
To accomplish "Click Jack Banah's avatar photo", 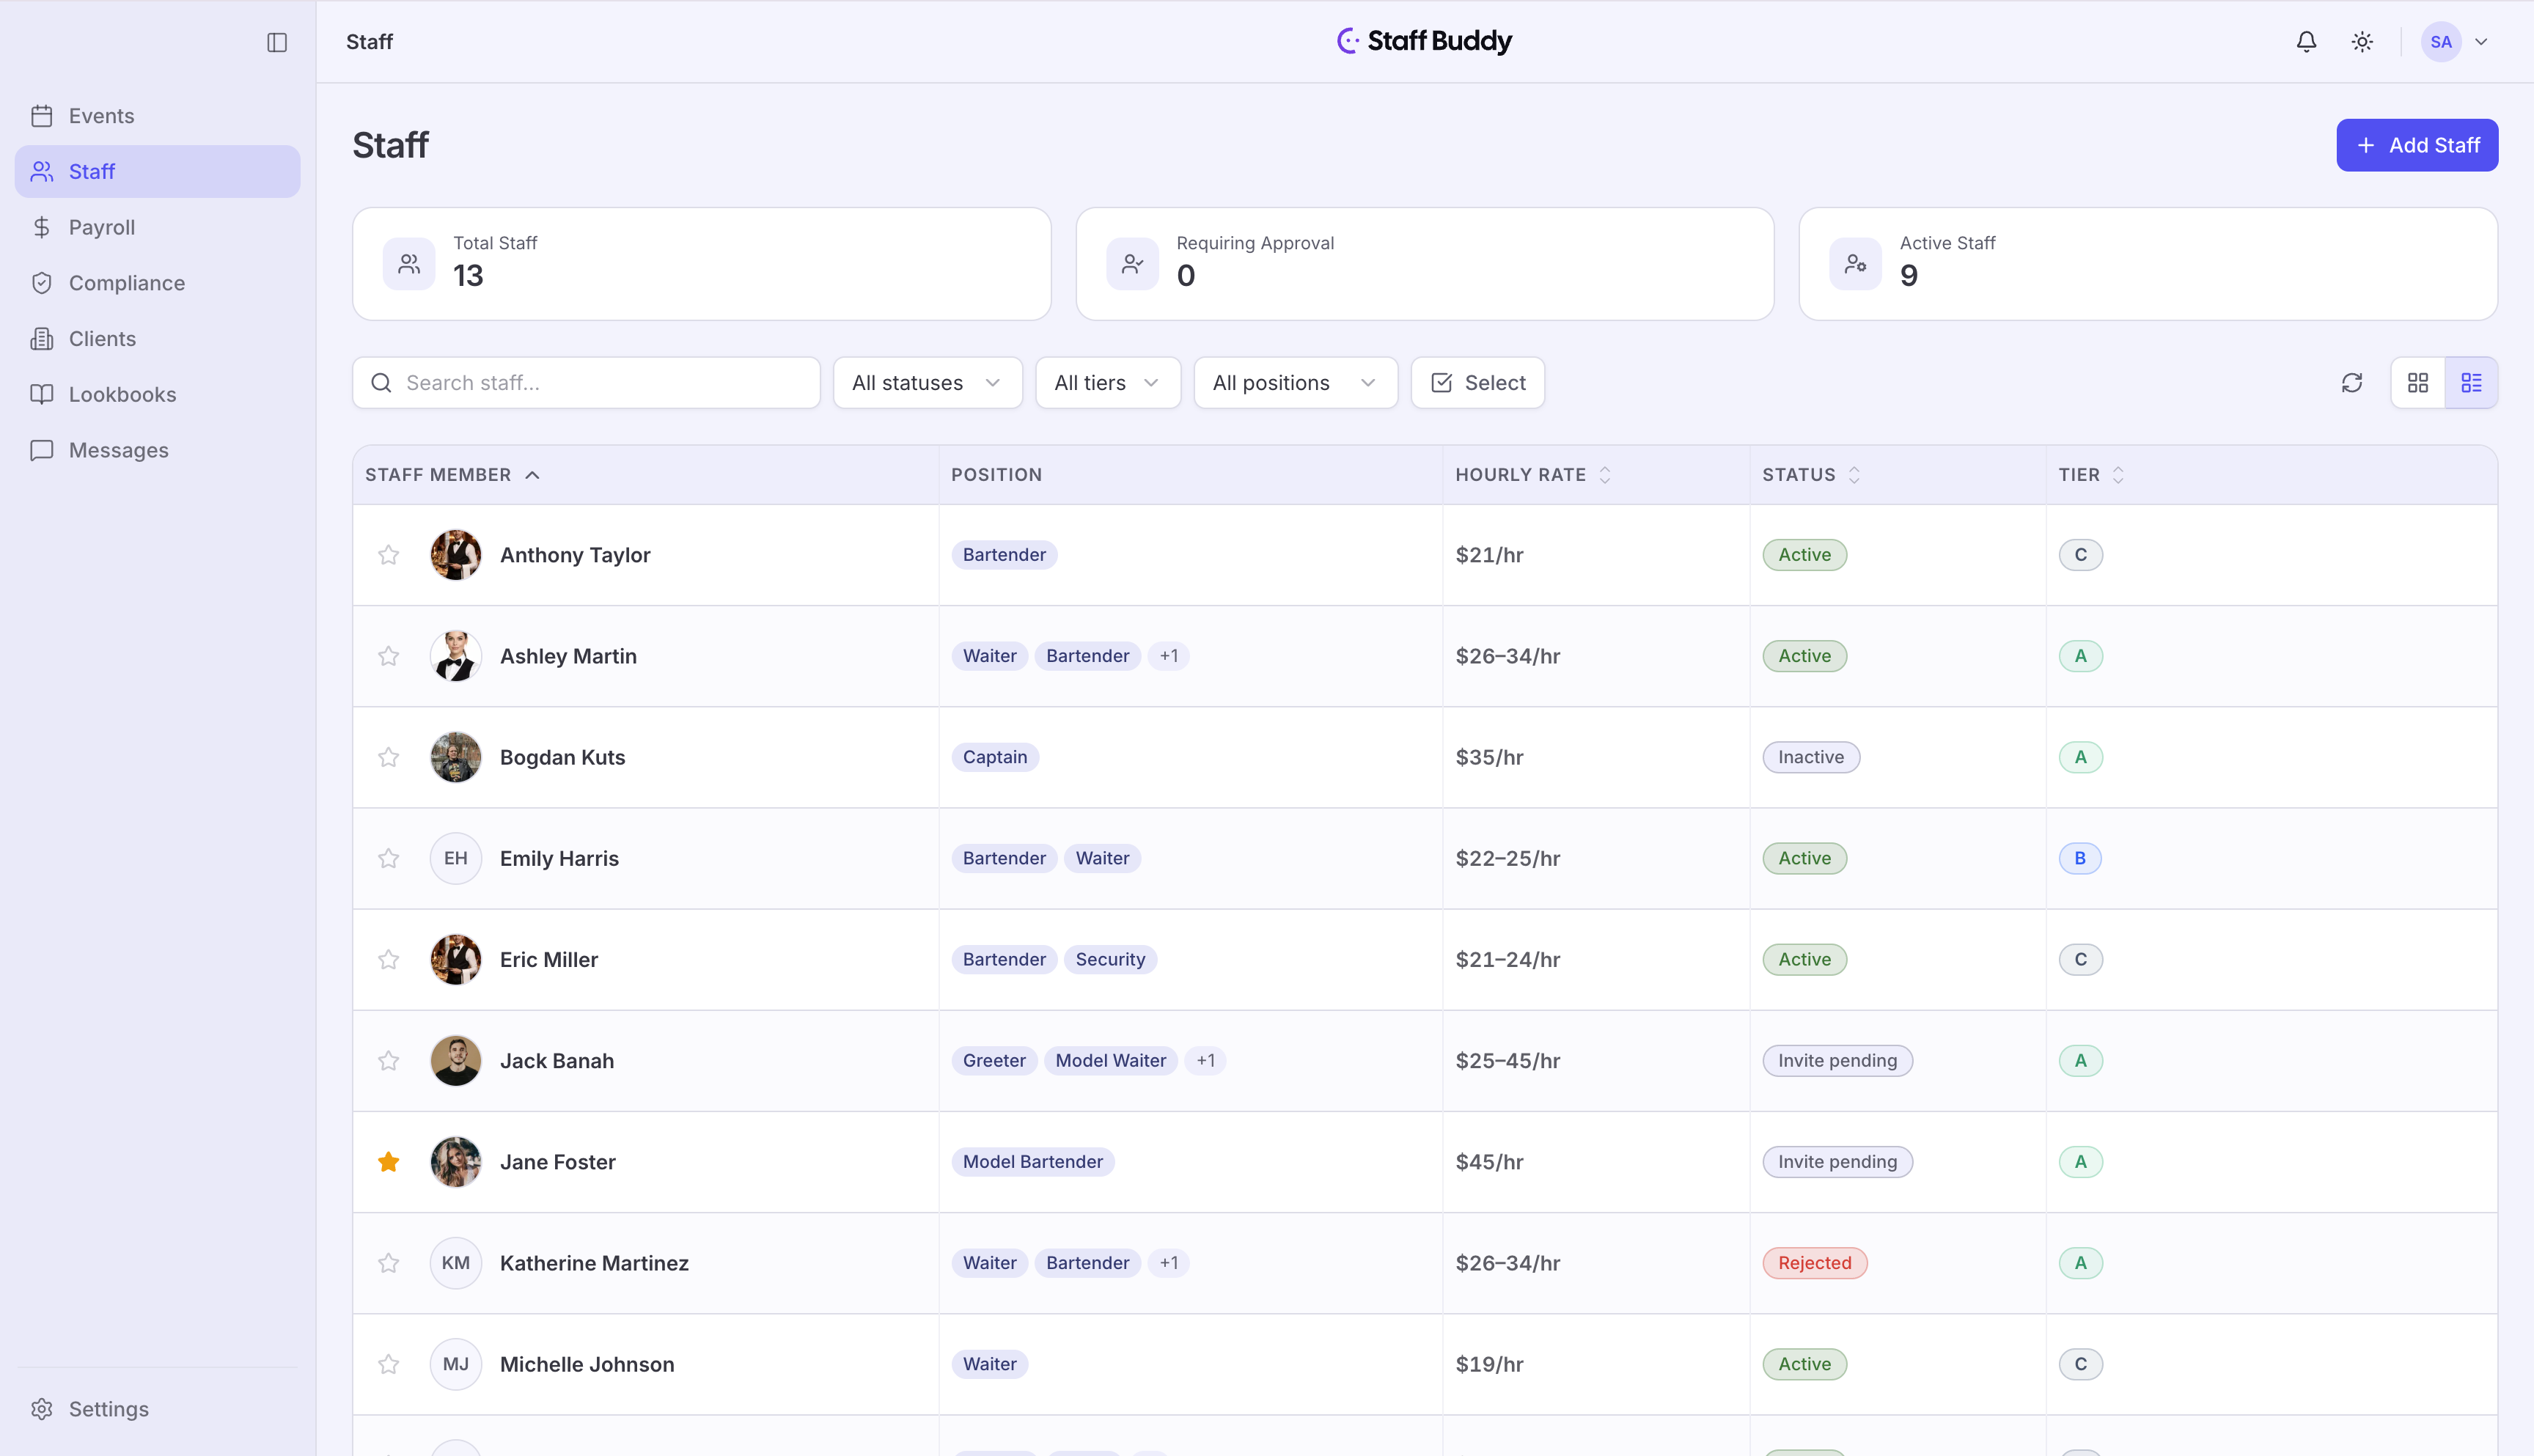I will pos(456,1060).
